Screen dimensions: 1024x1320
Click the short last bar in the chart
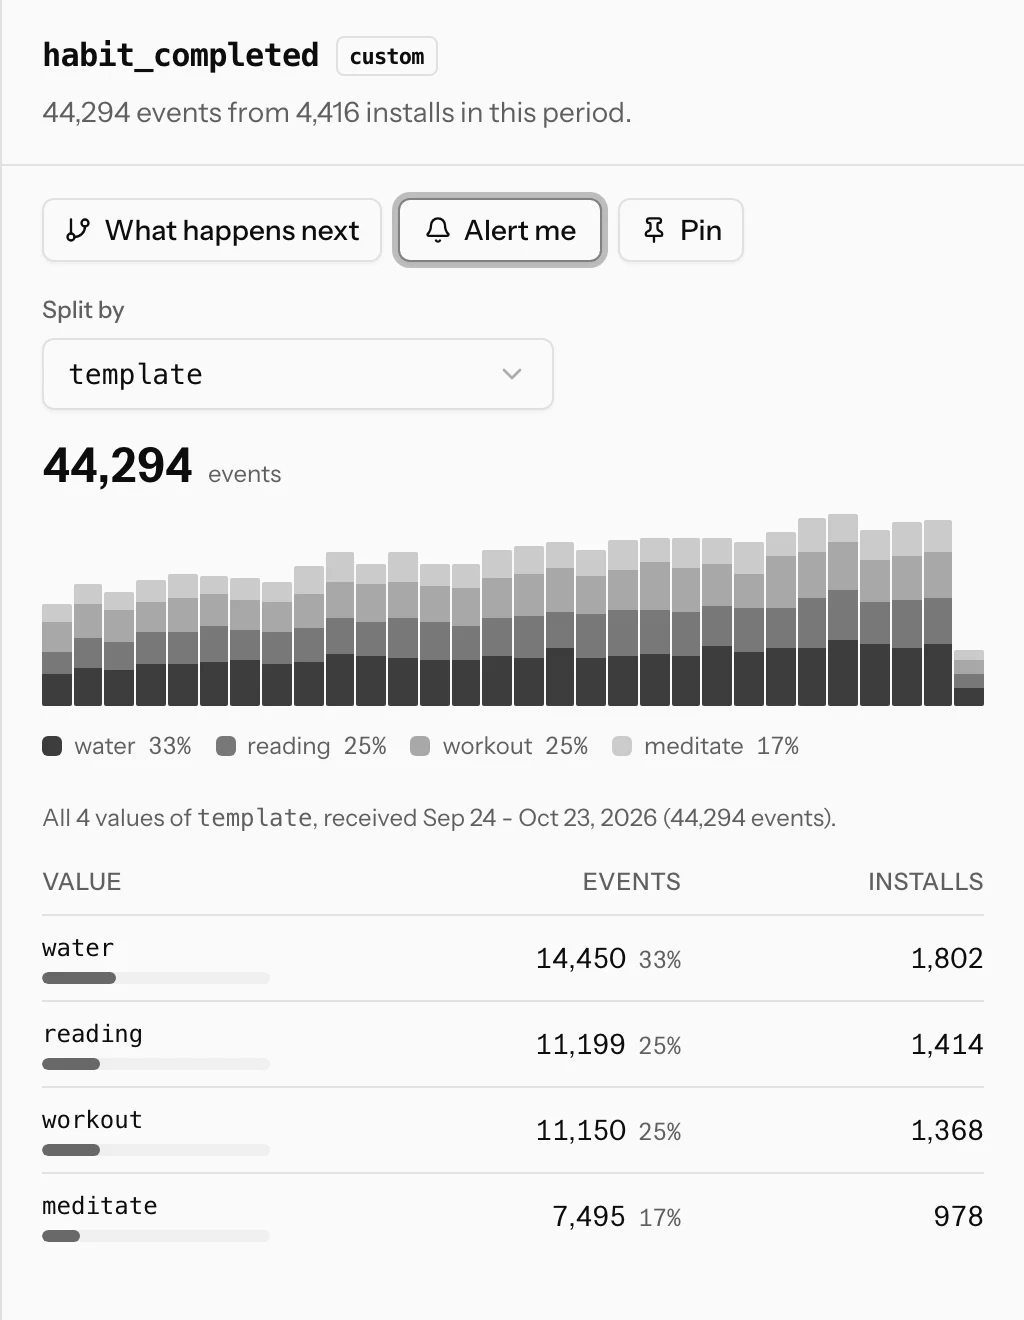969,678
